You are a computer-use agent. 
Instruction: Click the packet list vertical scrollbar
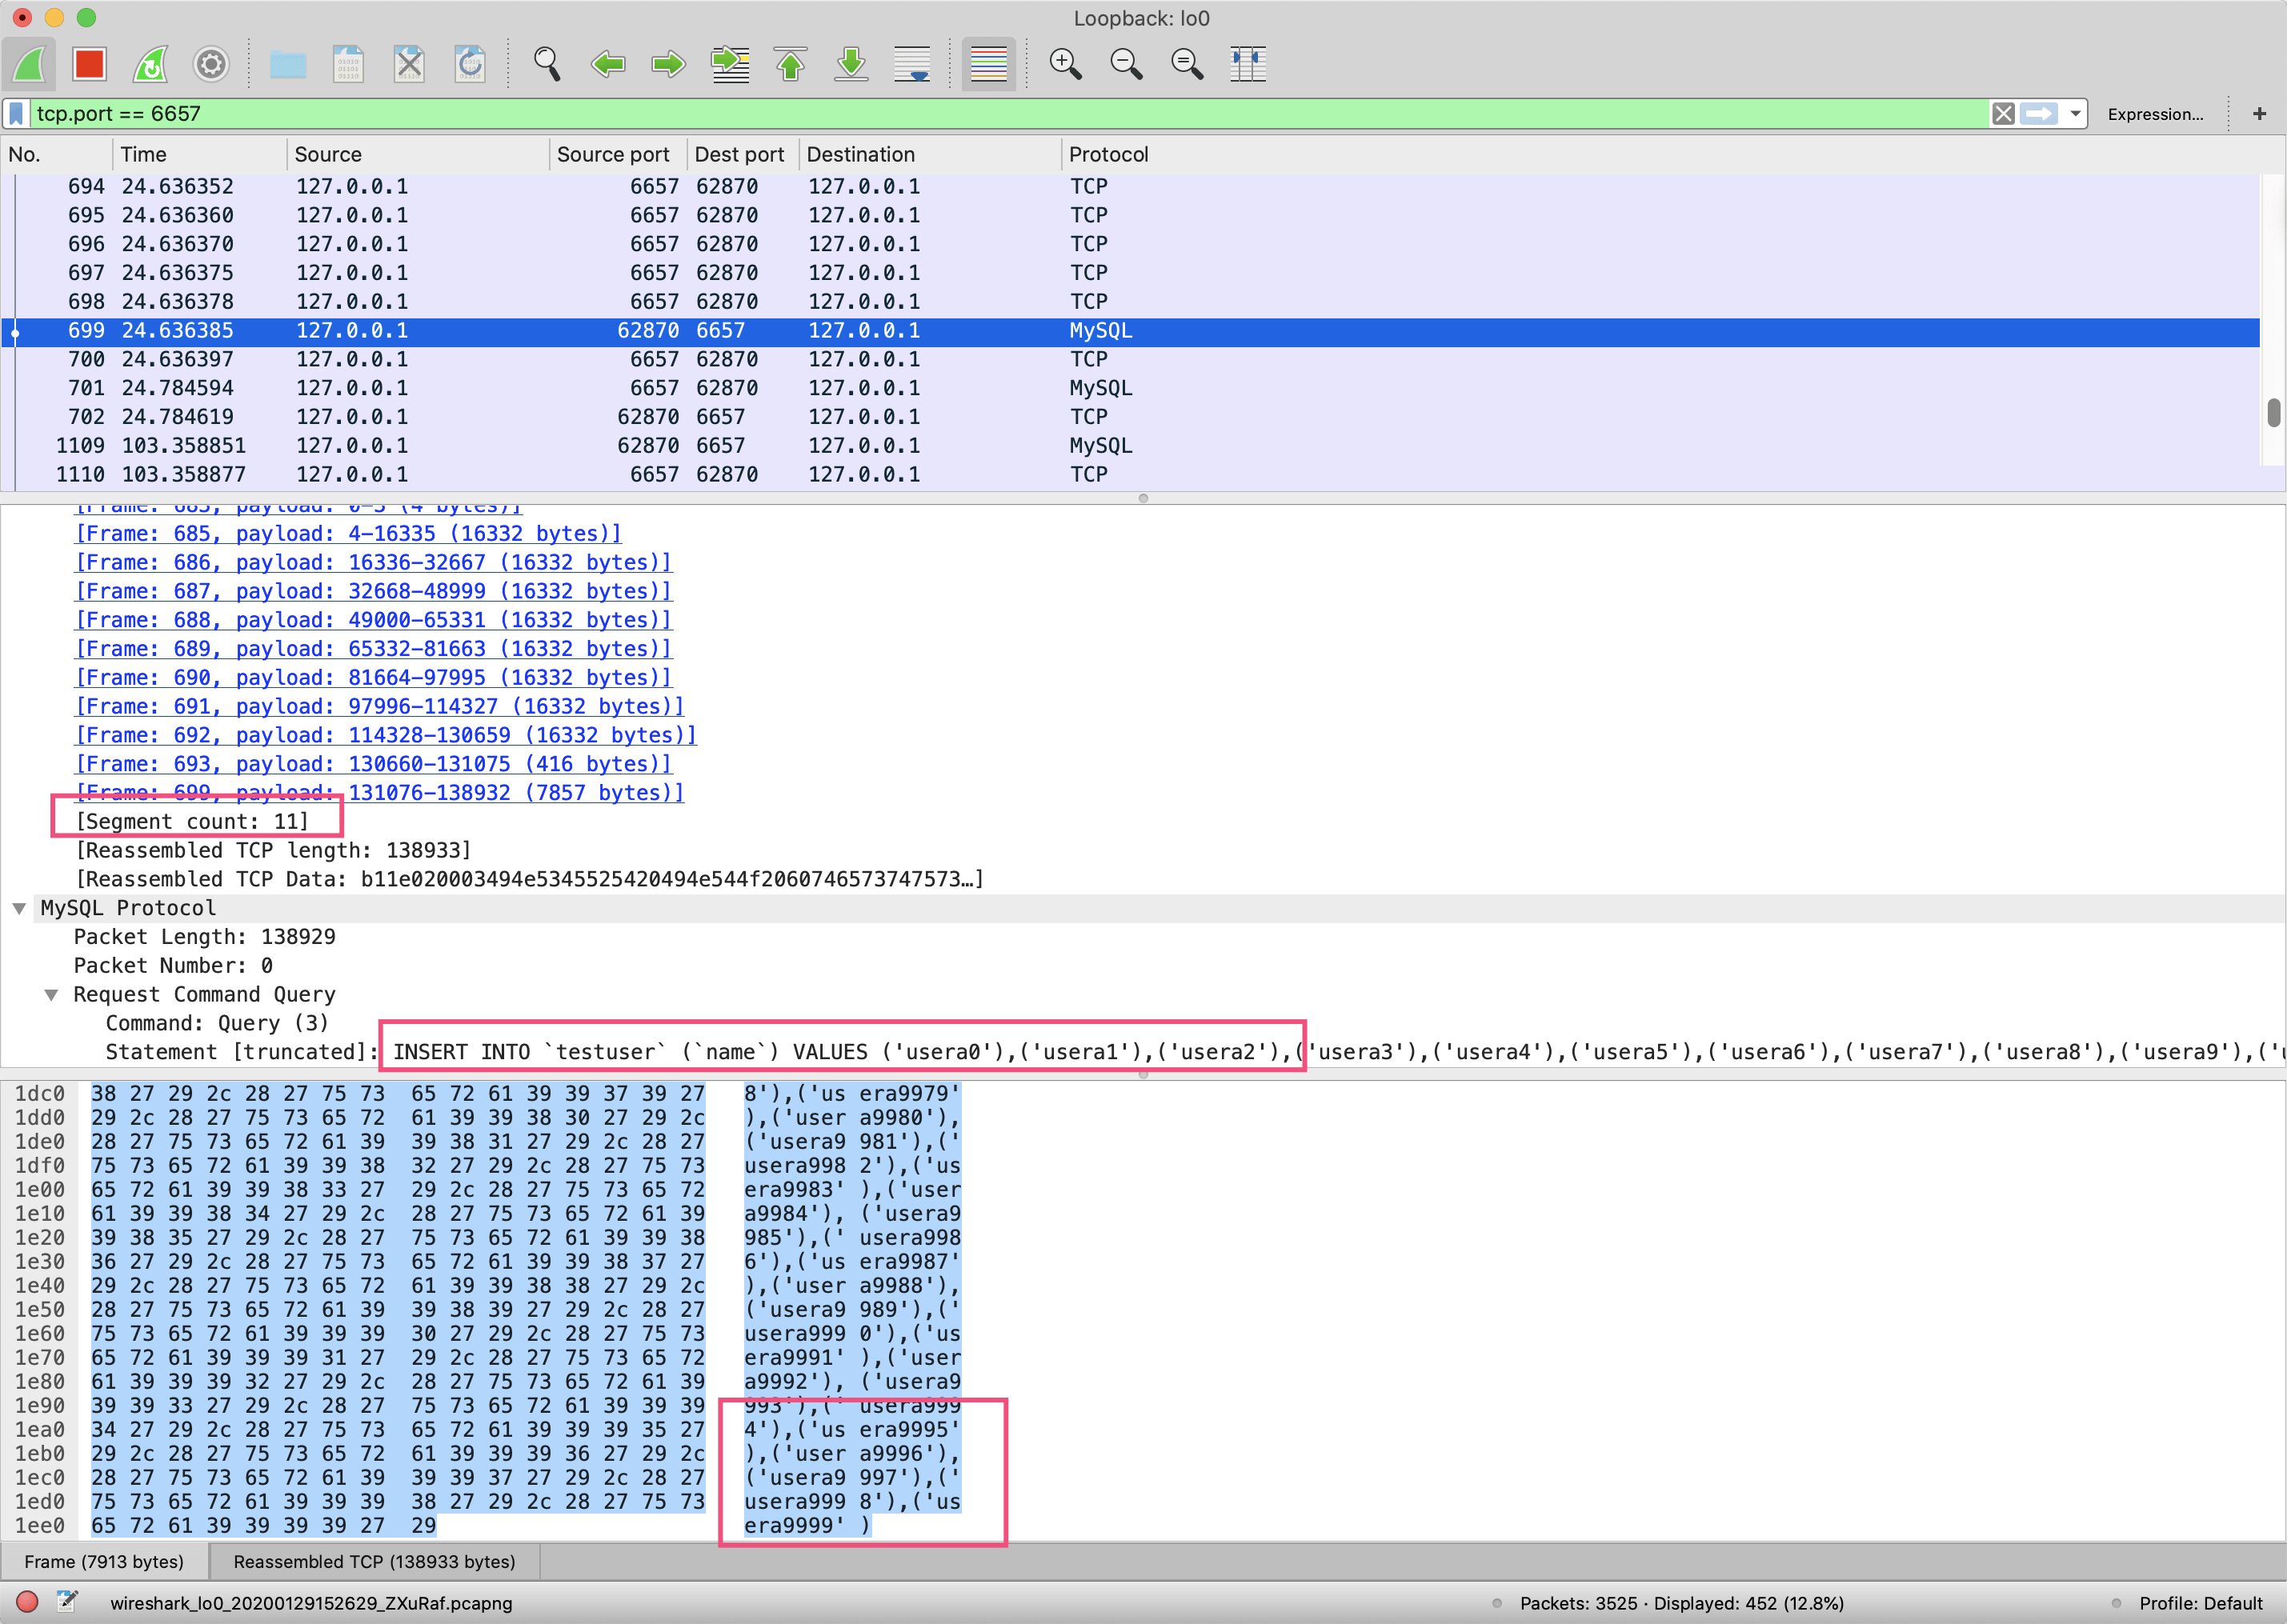(2273, 411)
